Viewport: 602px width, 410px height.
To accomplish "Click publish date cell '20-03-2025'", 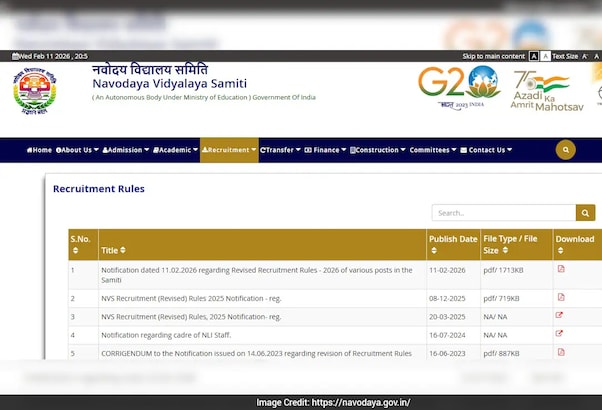I will point(447,317).
